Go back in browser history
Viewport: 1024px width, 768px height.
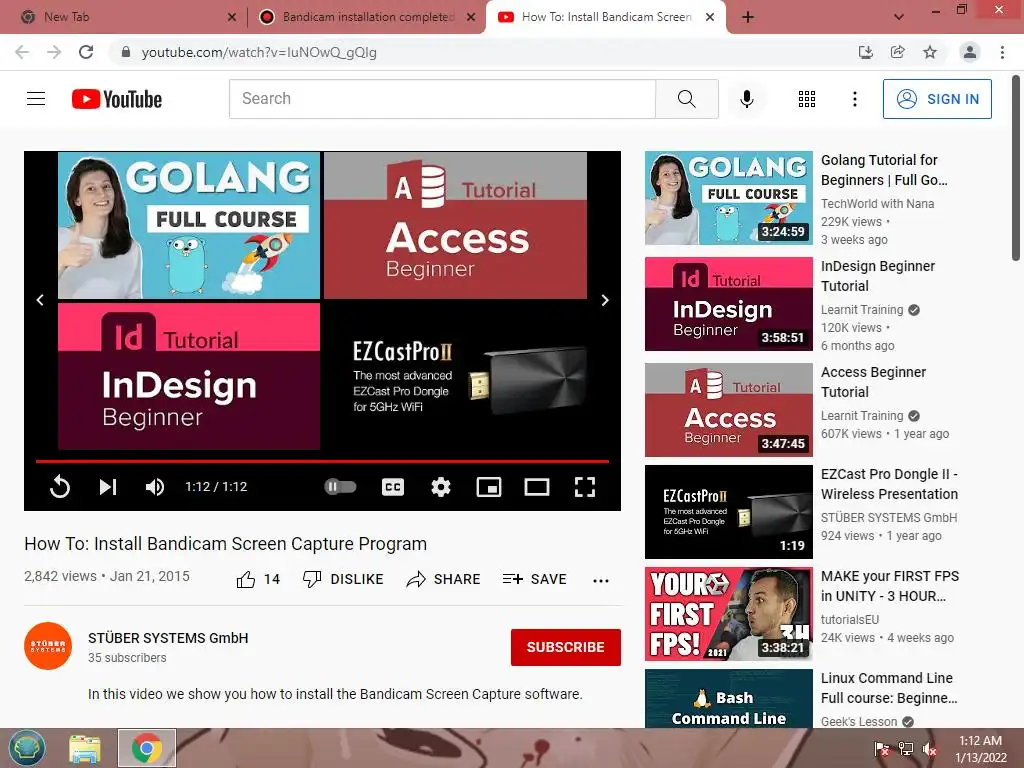[22, 52]
